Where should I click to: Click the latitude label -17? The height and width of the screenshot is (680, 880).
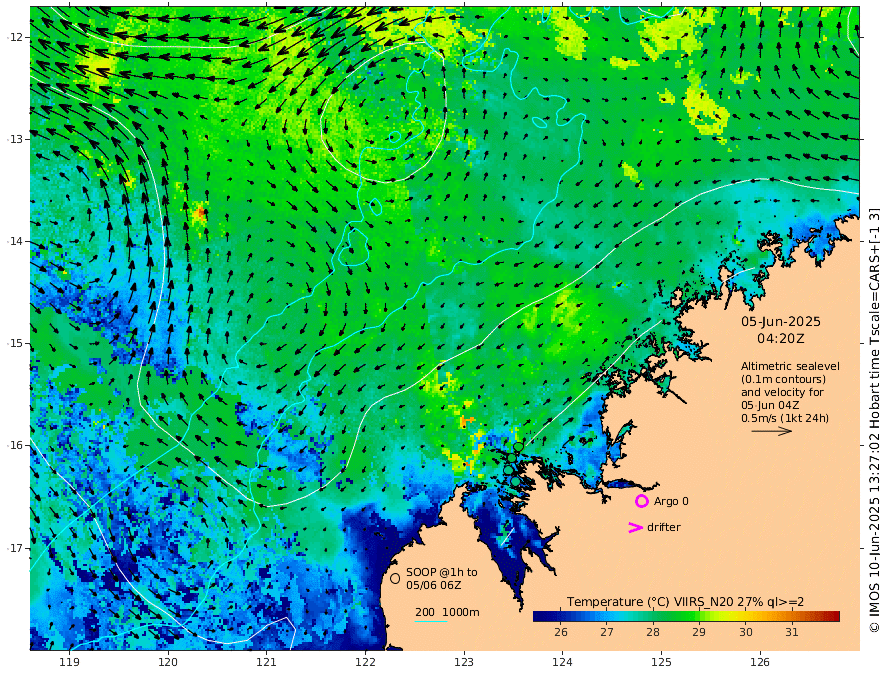[x=15, y=548]
